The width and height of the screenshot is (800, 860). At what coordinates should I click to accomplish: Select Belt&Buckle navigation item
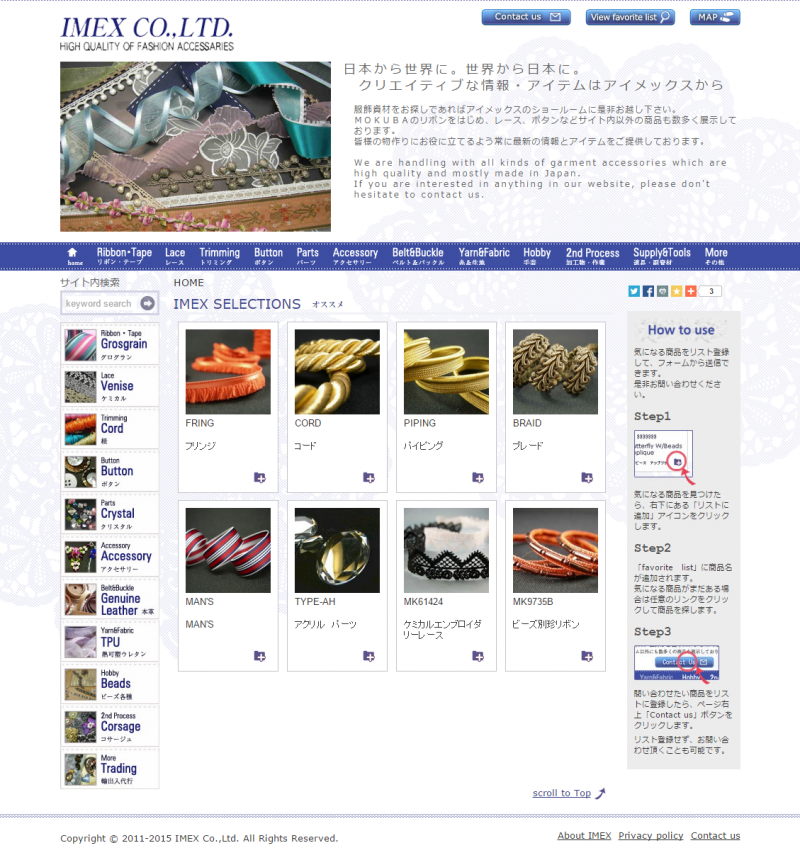click(418, 256)
